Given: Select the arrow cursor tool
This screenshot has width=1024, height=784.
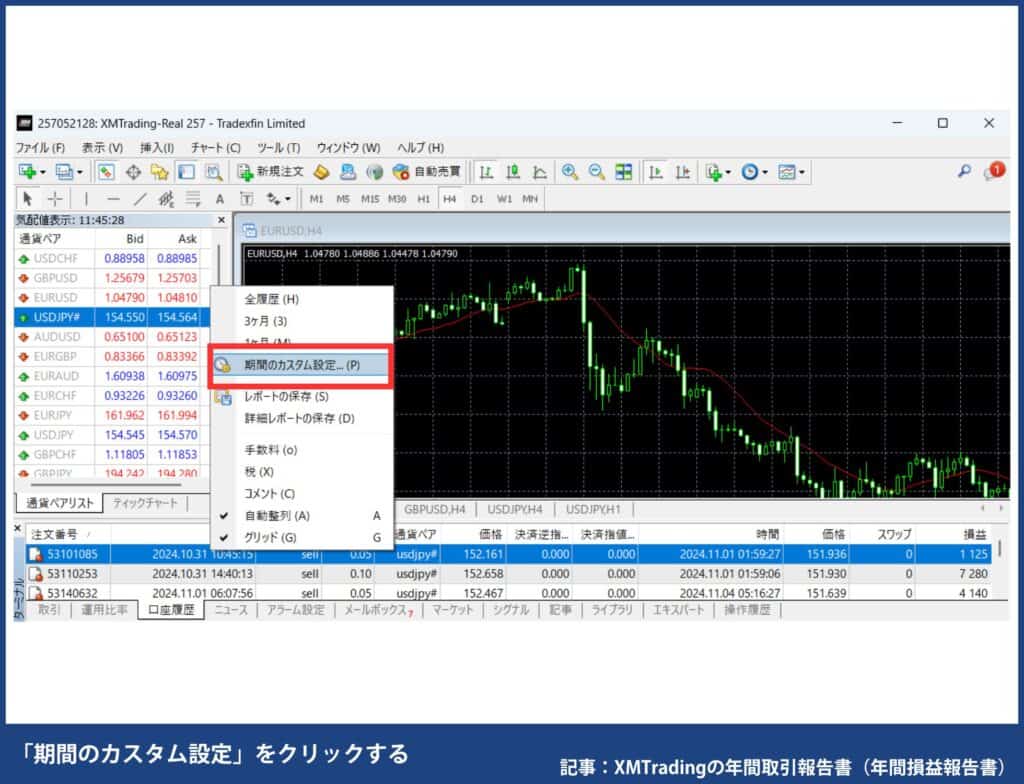Looking at the screenshot, I should (x=27, y=199).
